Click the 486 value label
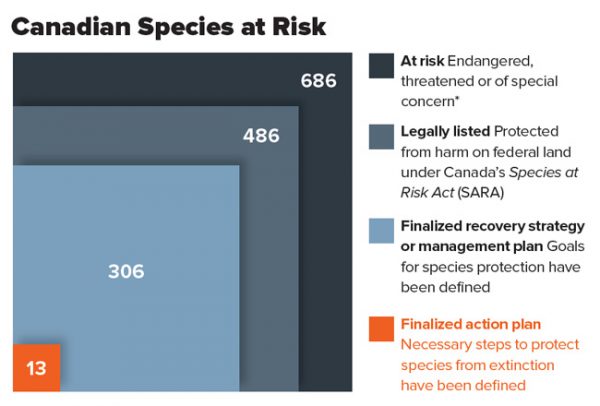Image resolution: width=600 pixels, height=406 pixels. (261, 135)
